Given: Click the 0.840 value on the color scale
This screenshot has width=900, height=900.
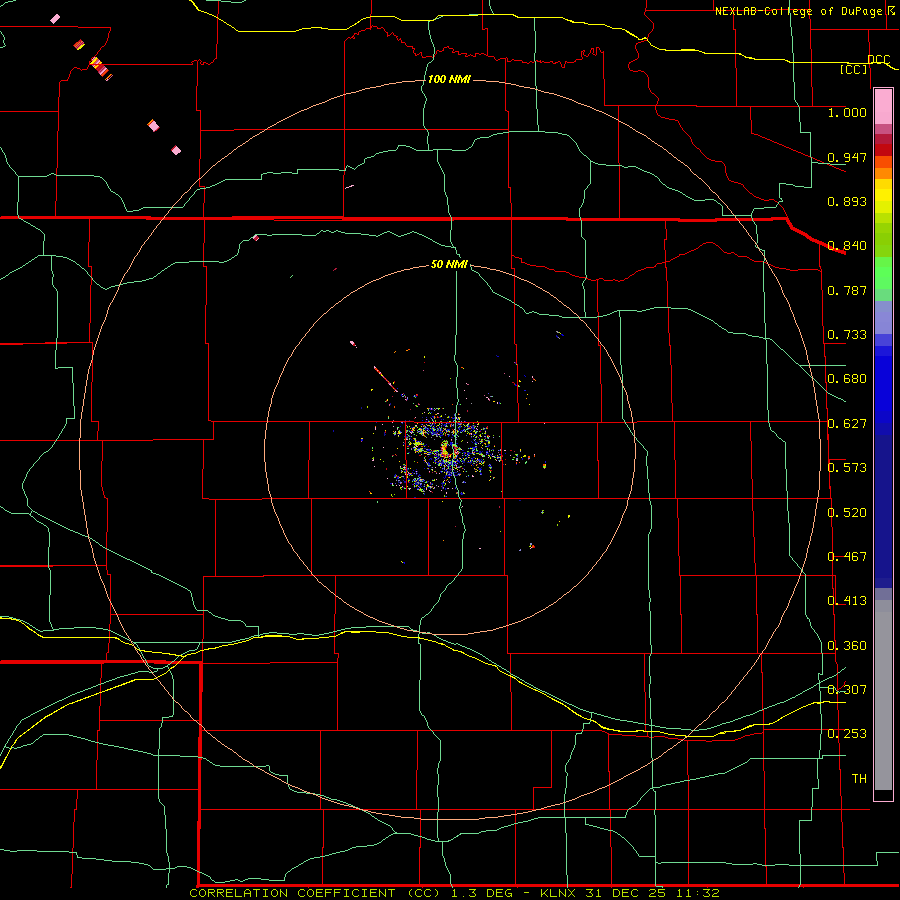Looking at the screenshot, I should click(847, 246).
